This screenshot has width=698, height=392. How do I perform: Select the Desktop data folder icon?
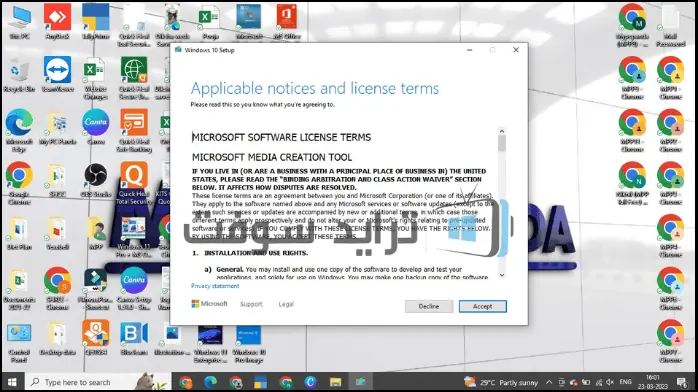[57, 338]
